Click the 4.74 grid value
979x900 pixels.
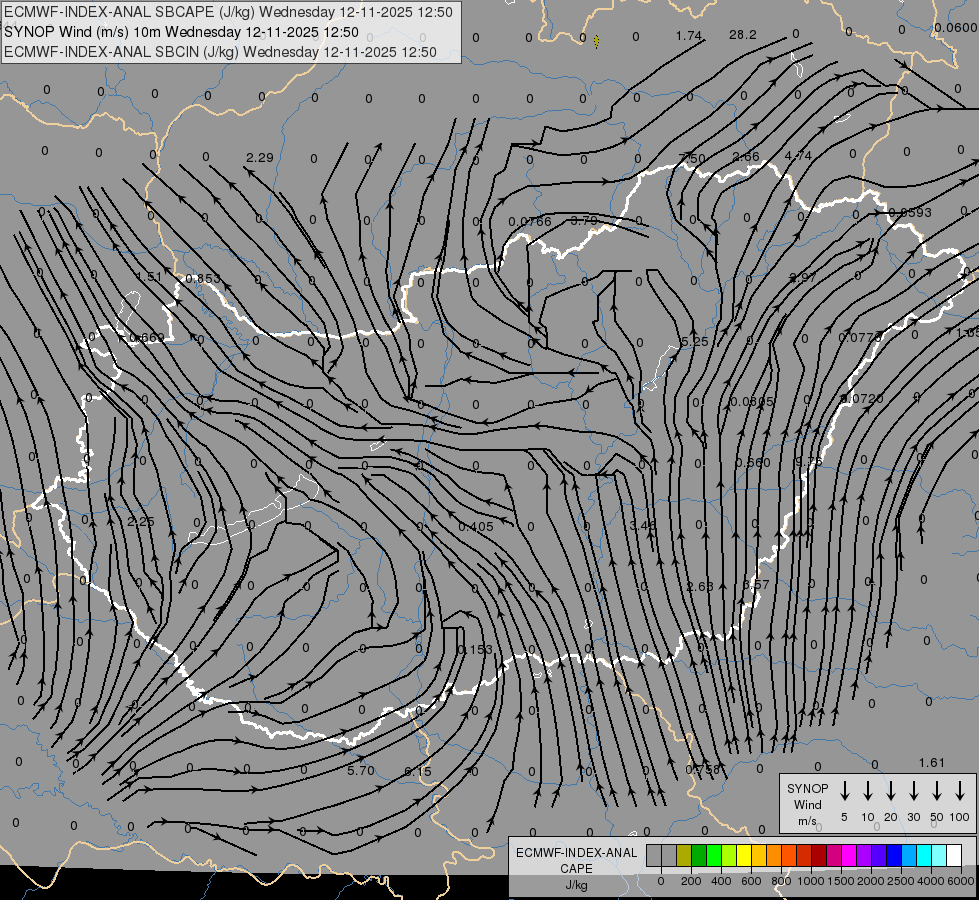click(798, 156)
